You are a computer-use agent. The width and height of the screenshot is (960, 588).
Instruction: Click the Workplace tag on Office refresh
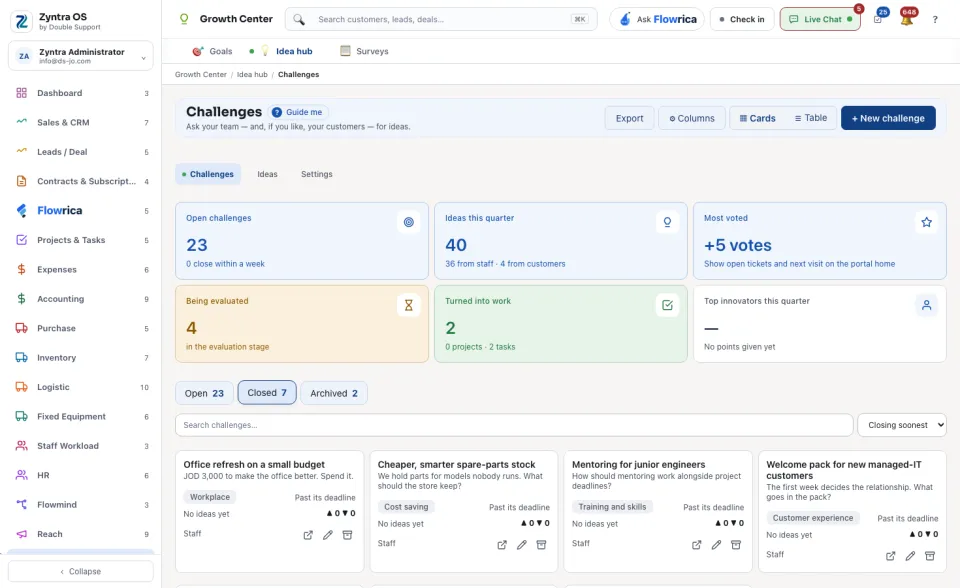[x=210, y=497]
